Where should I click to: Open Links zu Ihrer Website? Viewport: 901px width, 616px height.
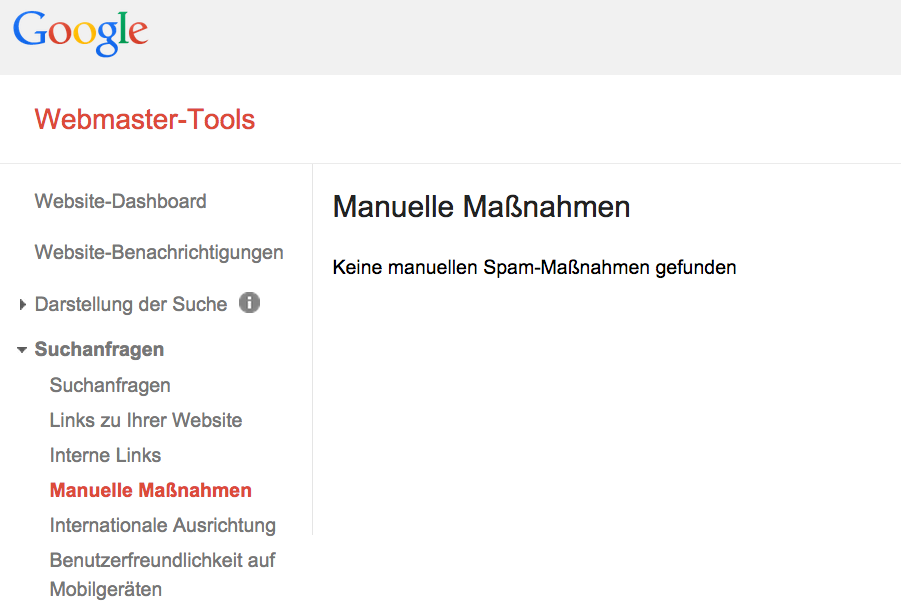pos(146,420)
